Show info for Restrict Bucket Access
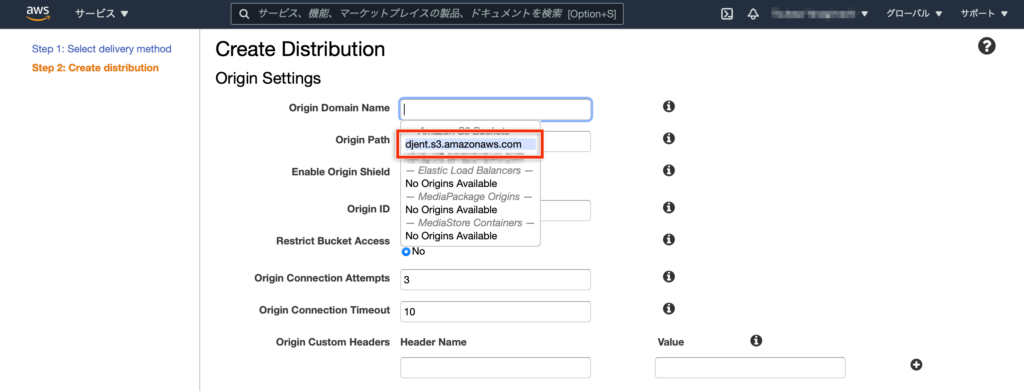Viewport: 1024px width, 391px height. coord(668,240)
